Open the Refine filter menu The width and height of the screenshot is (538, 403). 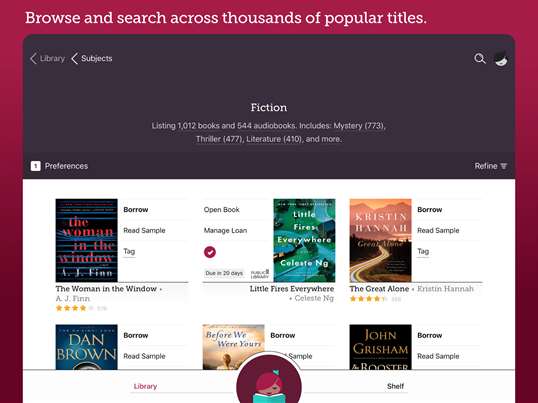[491, 166]
